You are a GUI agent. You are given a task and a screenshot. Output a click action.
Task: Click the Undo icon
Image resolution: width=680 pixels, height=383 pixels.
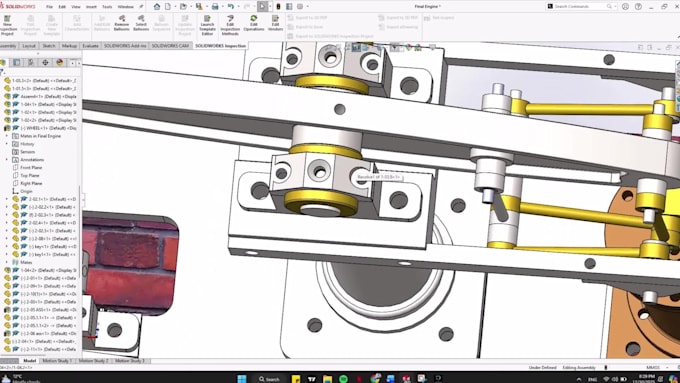point(231,7)
